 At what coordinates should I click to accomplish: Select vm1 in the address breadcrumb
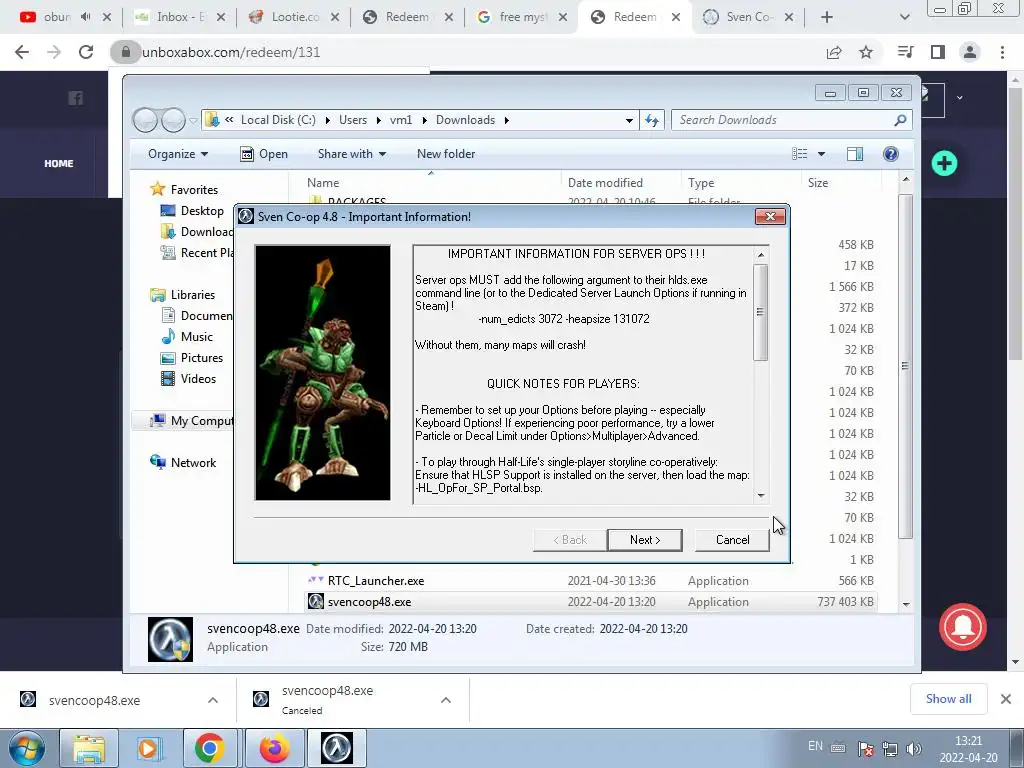(x=401, y=120)
